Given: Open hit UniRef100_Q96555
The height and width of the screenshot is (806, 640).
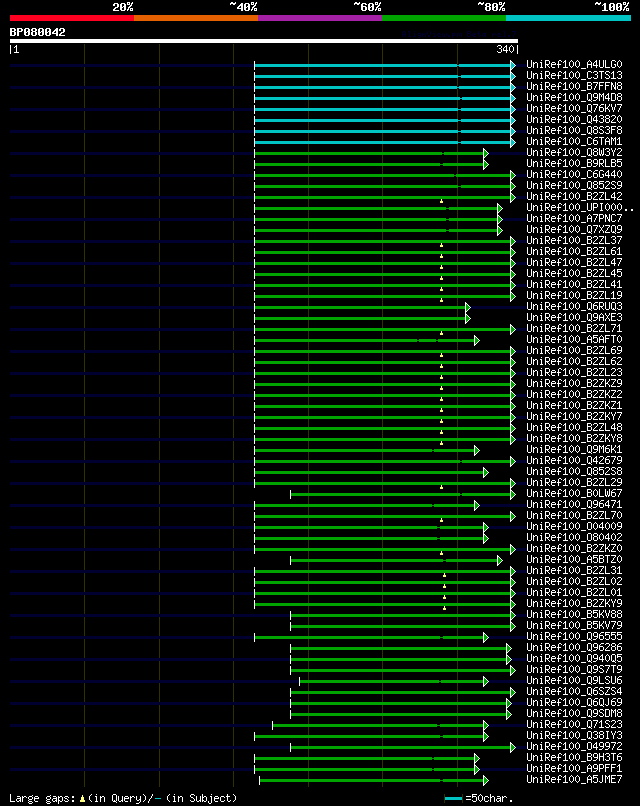Looking at the screenshot, I should coord(574,636).
